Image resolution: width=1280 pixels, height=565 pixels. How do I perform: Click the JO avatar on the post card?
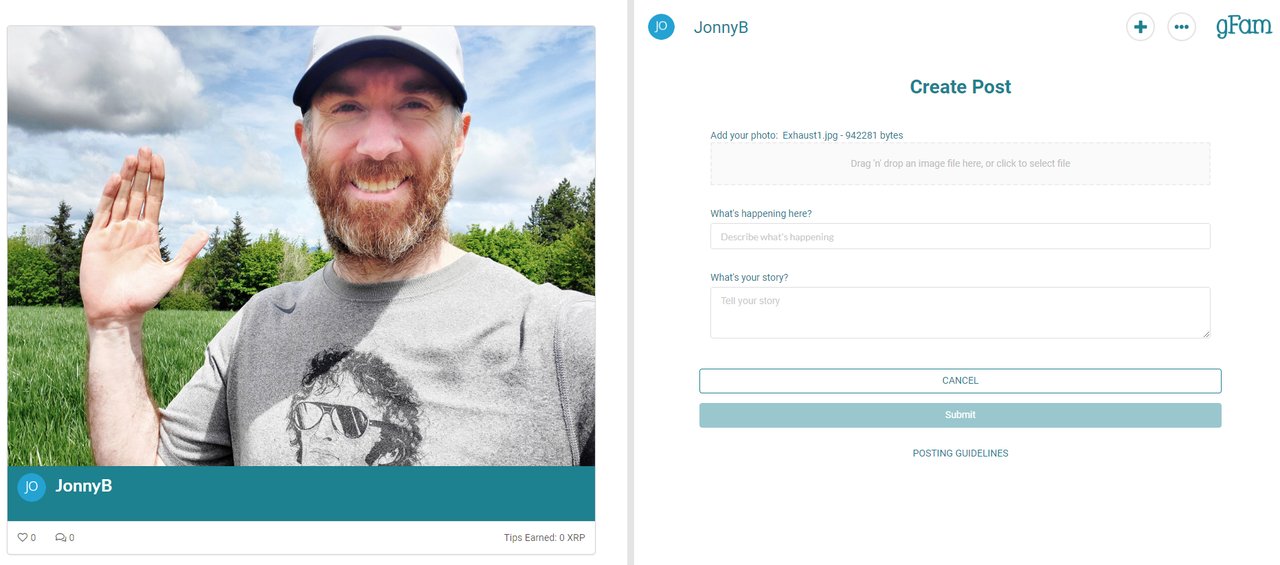[32, 487]
